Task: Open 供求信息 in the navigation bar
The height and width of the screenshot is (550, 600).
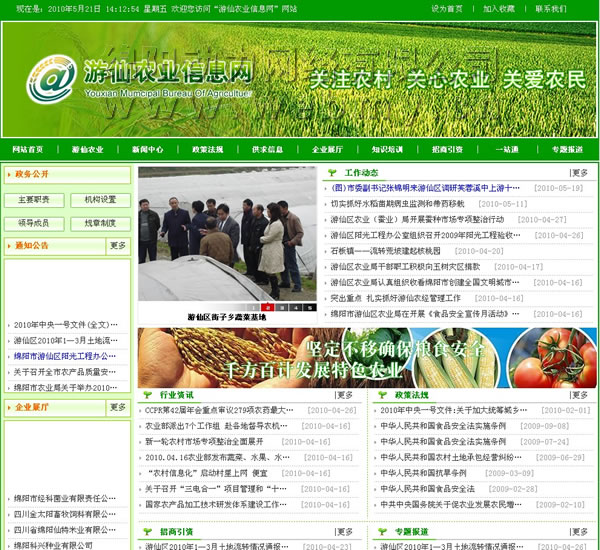Action: pyautogui.click(x=267, y=149)
